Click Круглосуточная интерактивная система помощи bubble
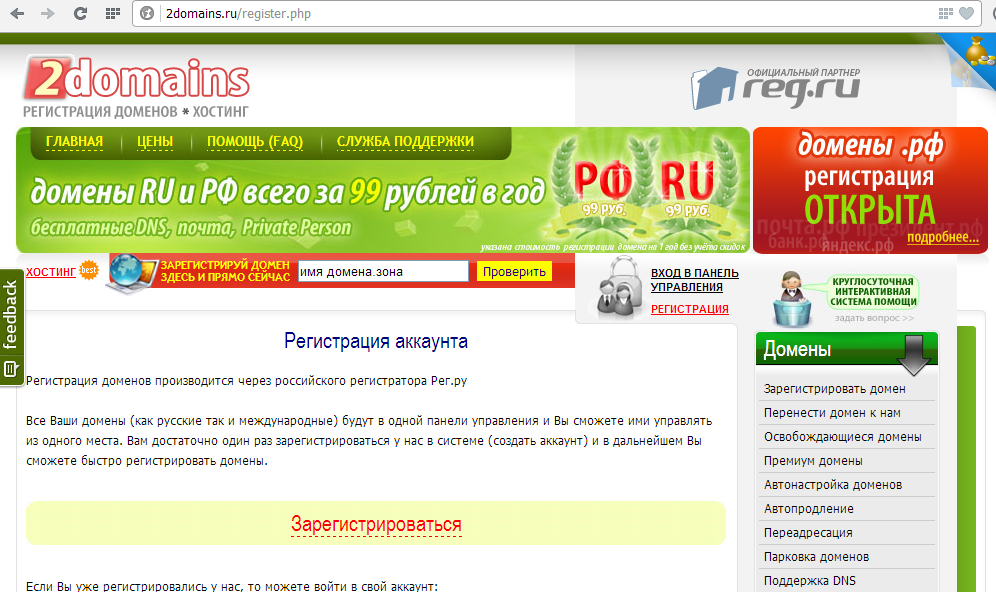Image resolution: width=996 pixels, height=592 pixels. click(x=873, y=292)
